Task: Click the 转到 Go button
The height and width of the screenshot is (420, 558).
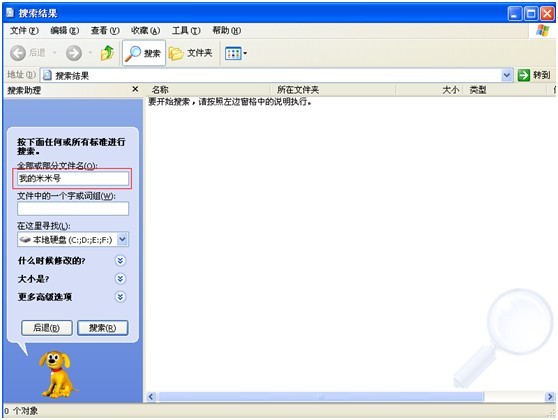Action: (534, 75)
